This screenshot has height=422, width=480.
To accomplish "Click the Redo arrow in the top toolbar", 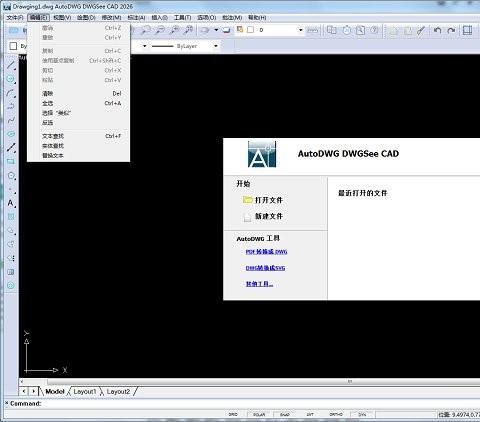I will coord(451,30).
